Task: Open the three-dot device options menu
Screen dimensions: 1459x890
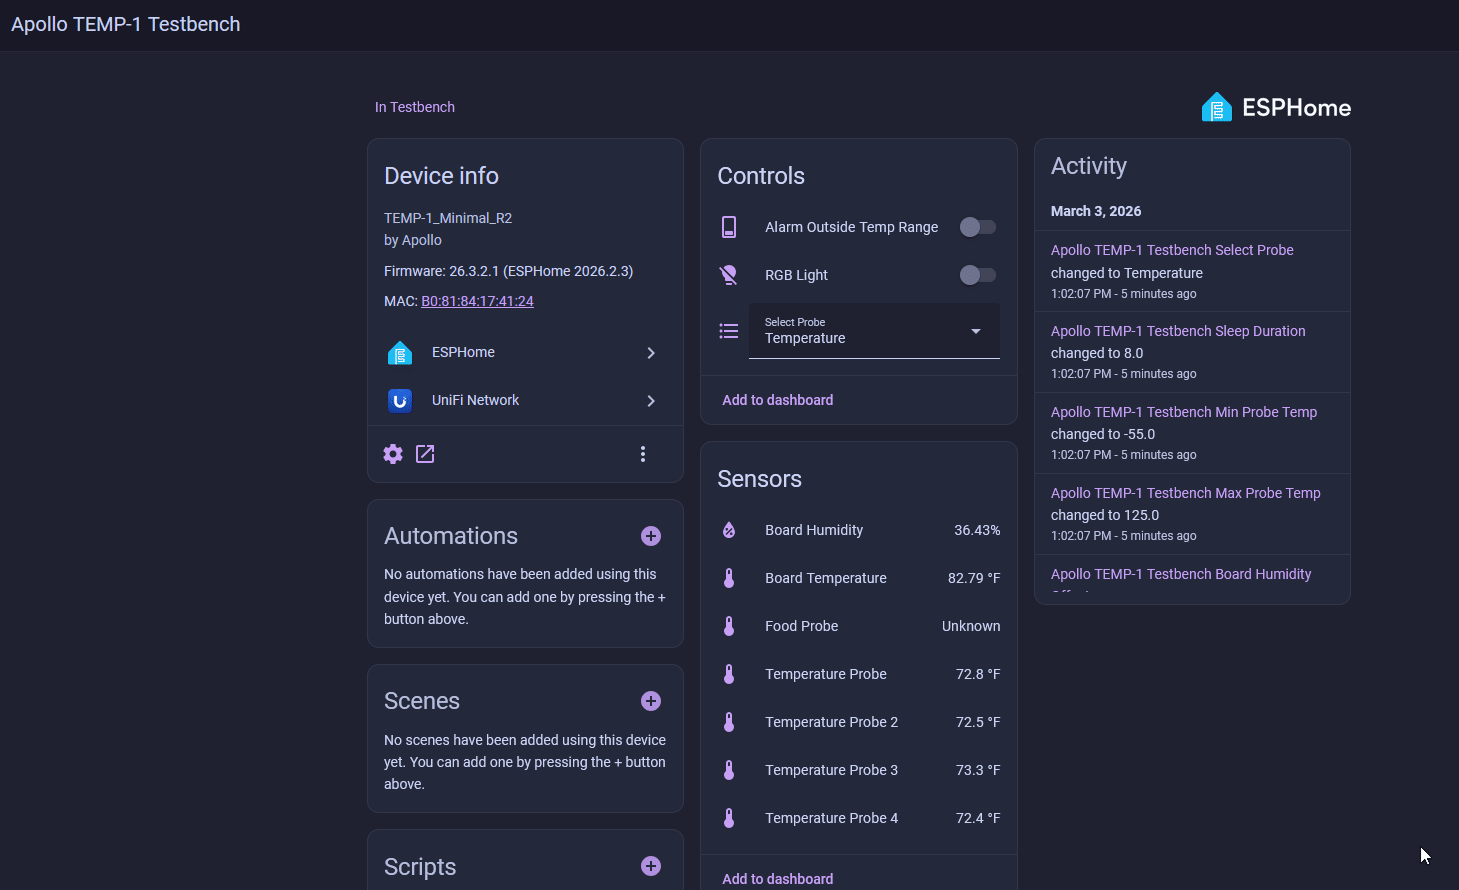Action: 643,454
